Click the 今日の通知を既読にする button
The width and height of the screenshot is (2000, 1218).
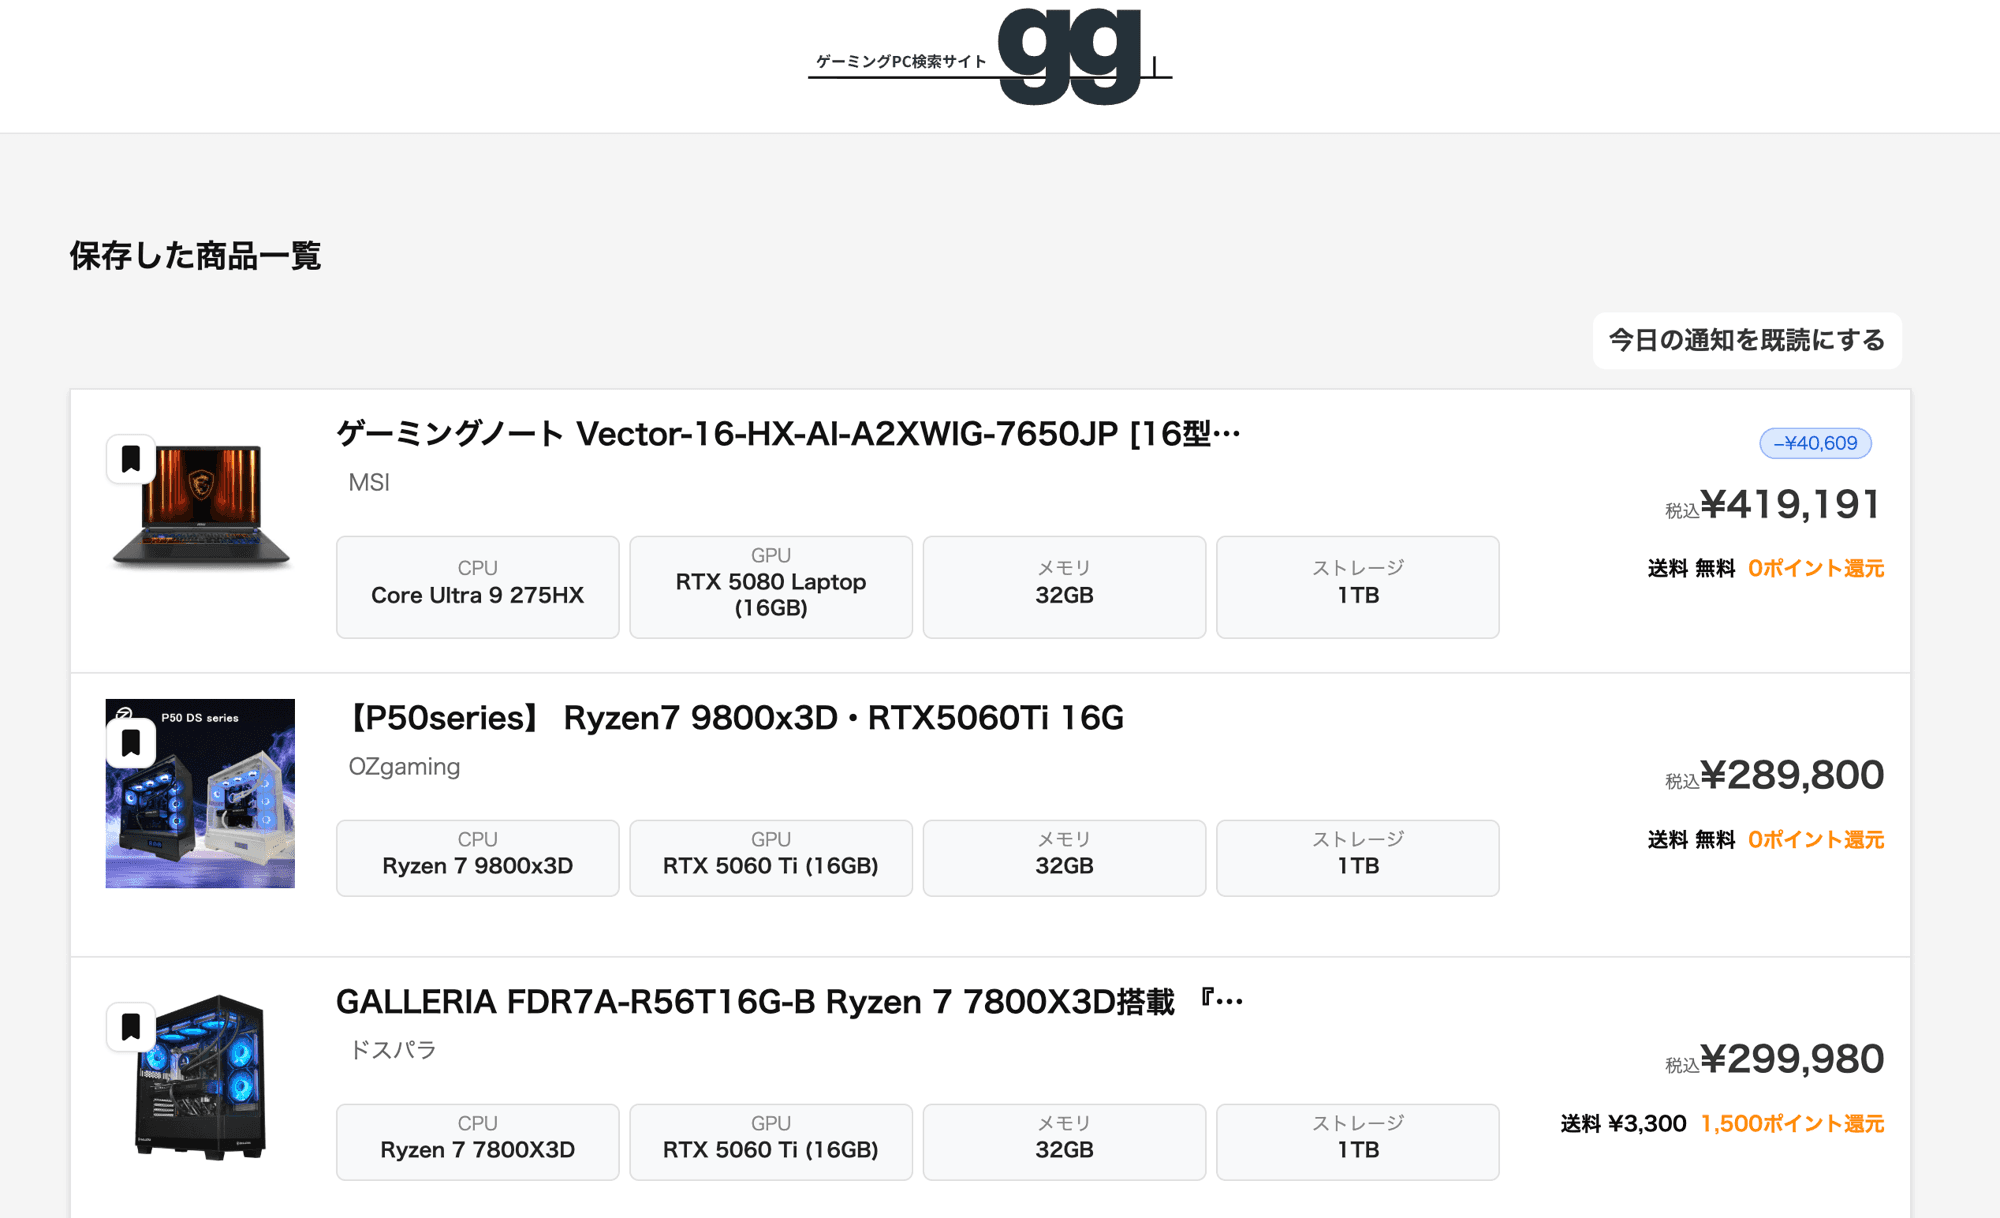pyautogui.click(x=1746, y=340)
